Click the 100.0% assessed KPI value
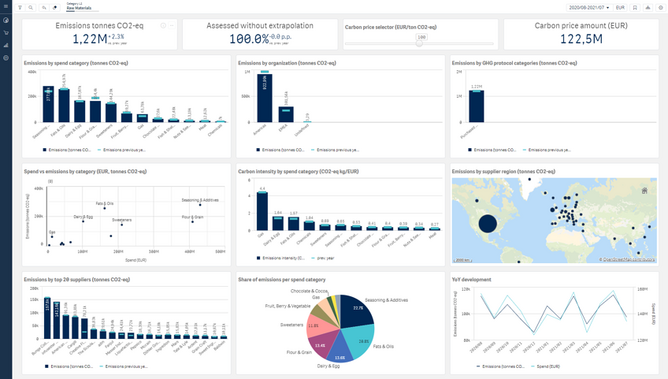 (x=249, y=39)
